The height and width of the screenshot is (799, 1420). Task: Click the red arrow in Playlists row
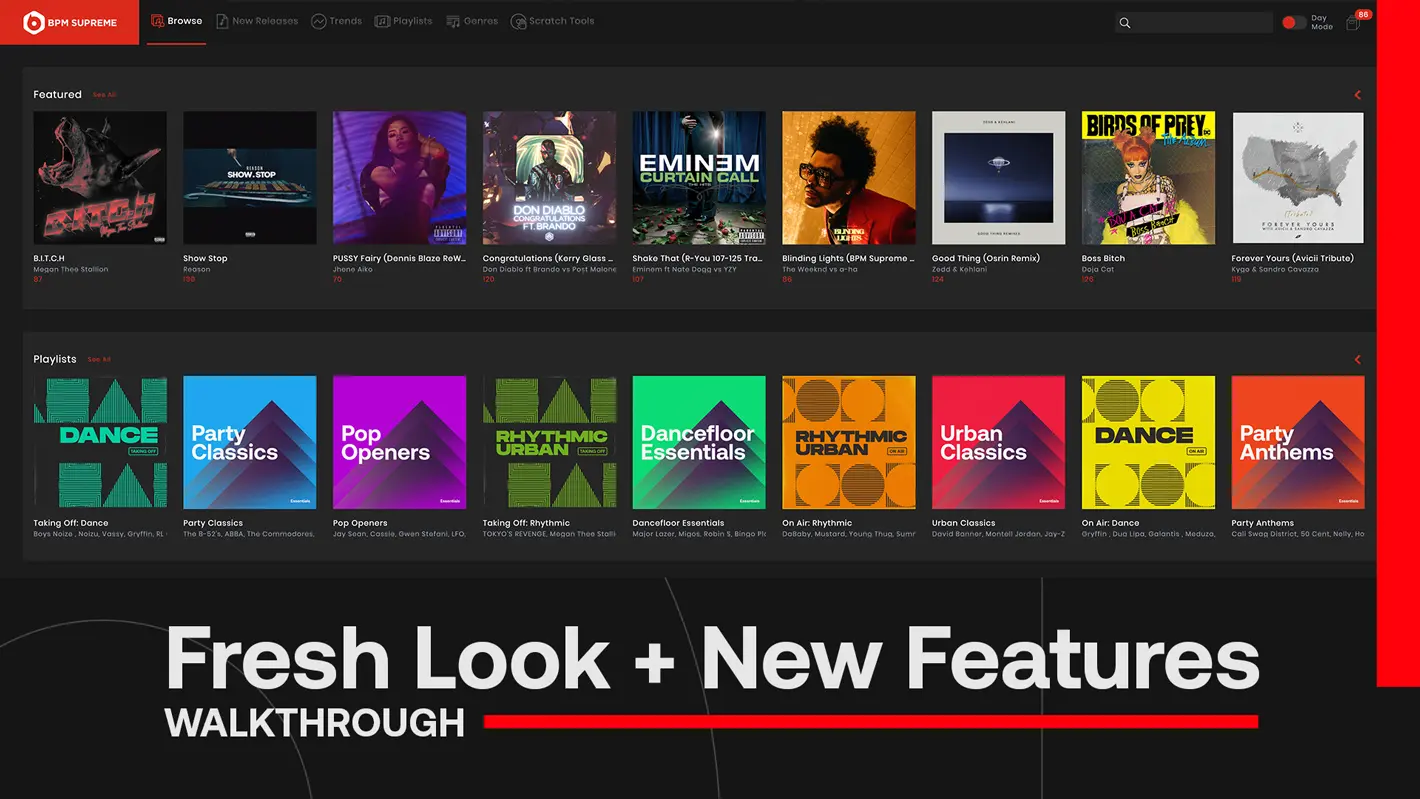[1357, 360]
